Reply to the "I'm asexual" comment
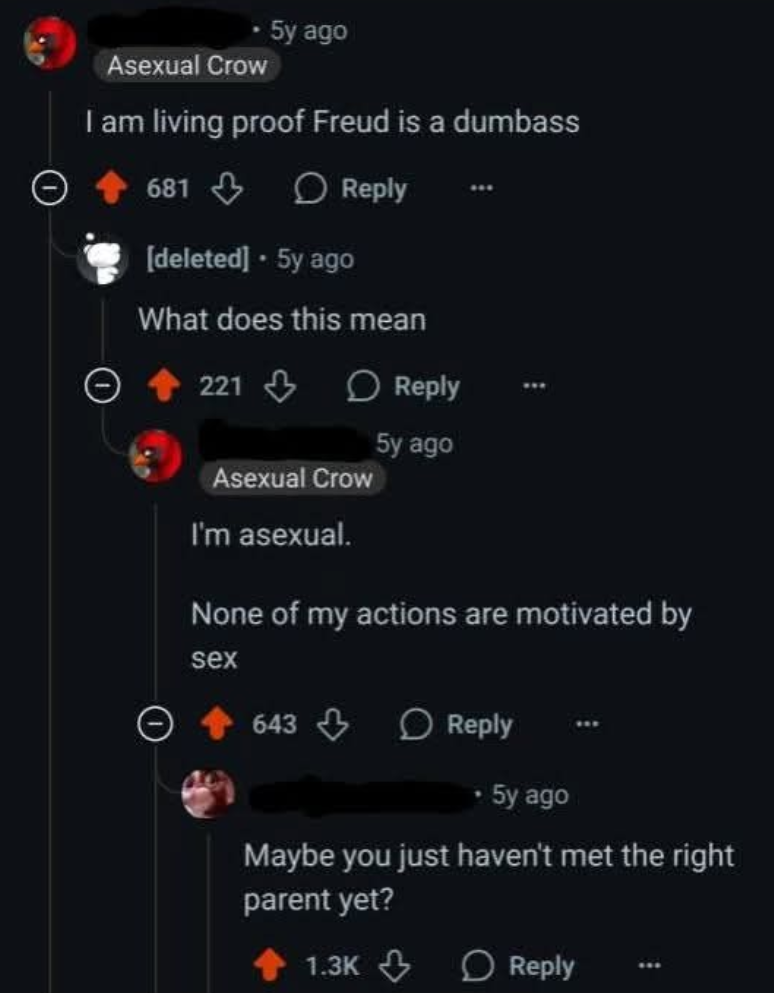Viewport: 774px width, 993px height. 457,724
